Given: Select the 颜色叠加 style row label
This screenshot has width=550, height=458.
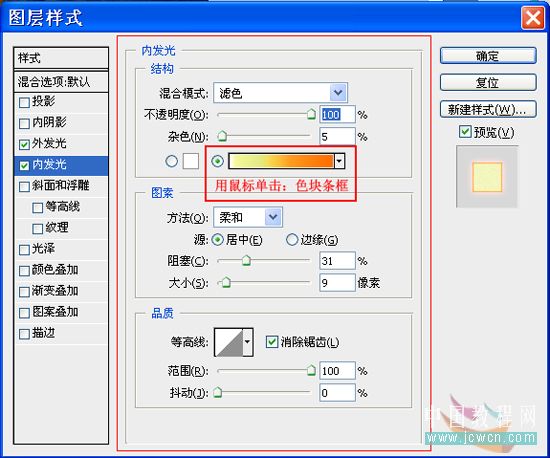Looking at the screenshot, I should pos(55,270).
